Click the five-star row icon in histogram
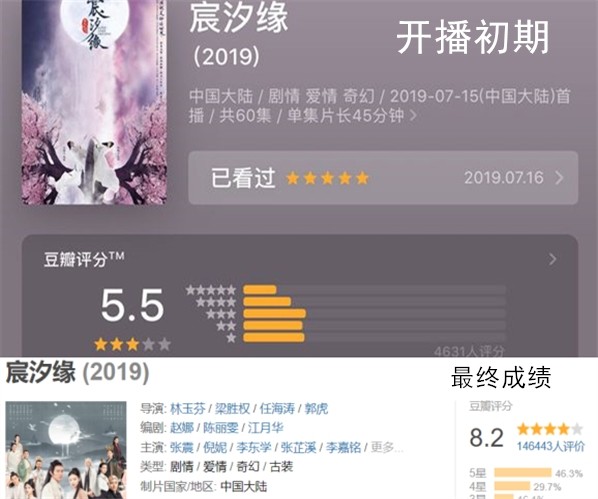The height and width of the screenshot is (499, 598). [x=211, y=290]
